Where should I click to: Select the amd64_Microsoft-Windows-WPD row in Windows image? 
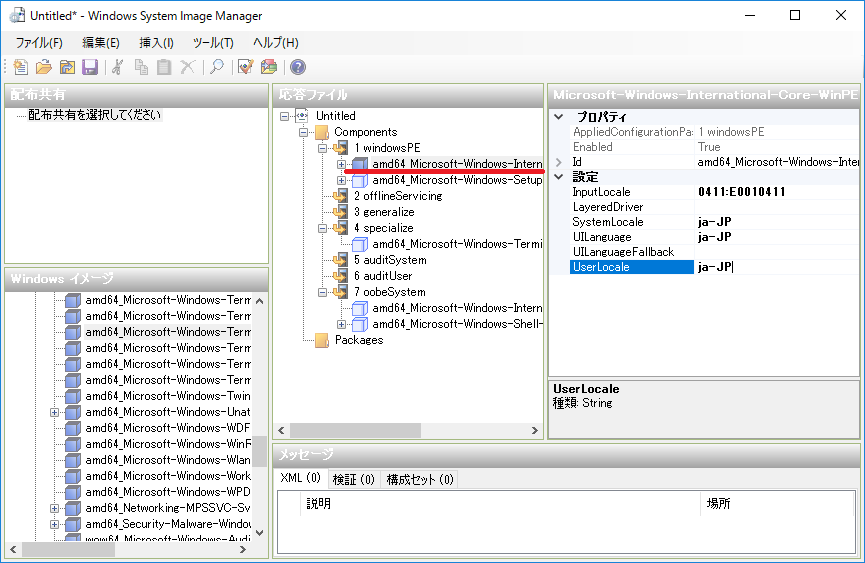tap(167, 492)
